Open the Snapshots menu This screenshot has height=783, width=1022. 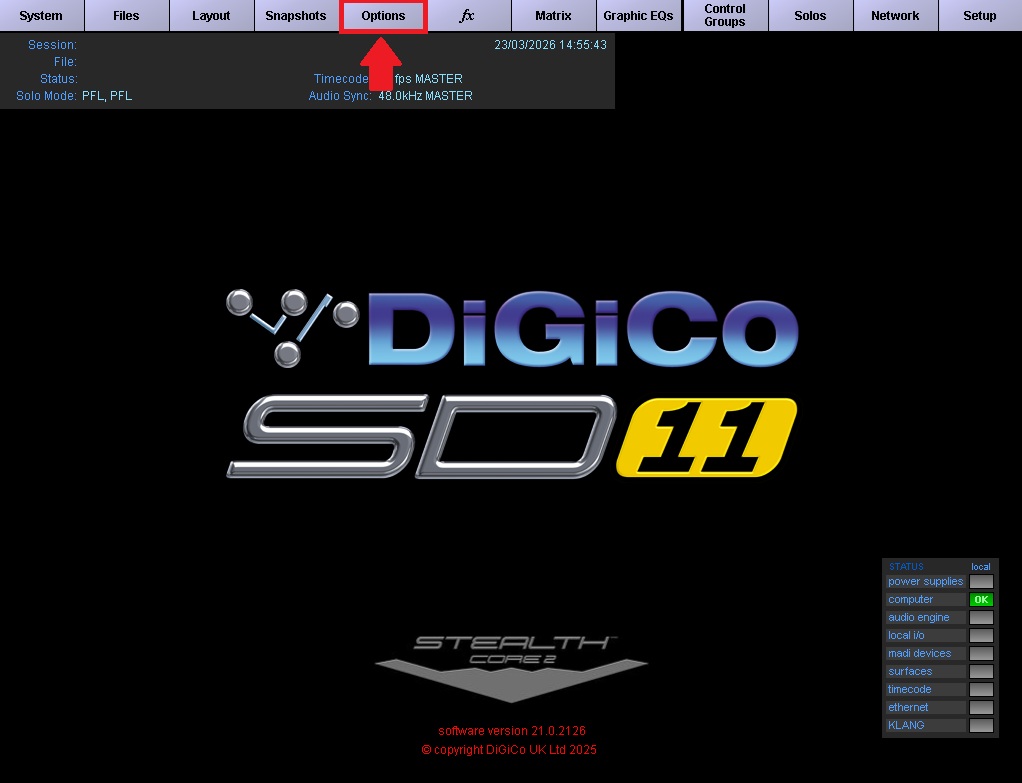tap(296, 16)
